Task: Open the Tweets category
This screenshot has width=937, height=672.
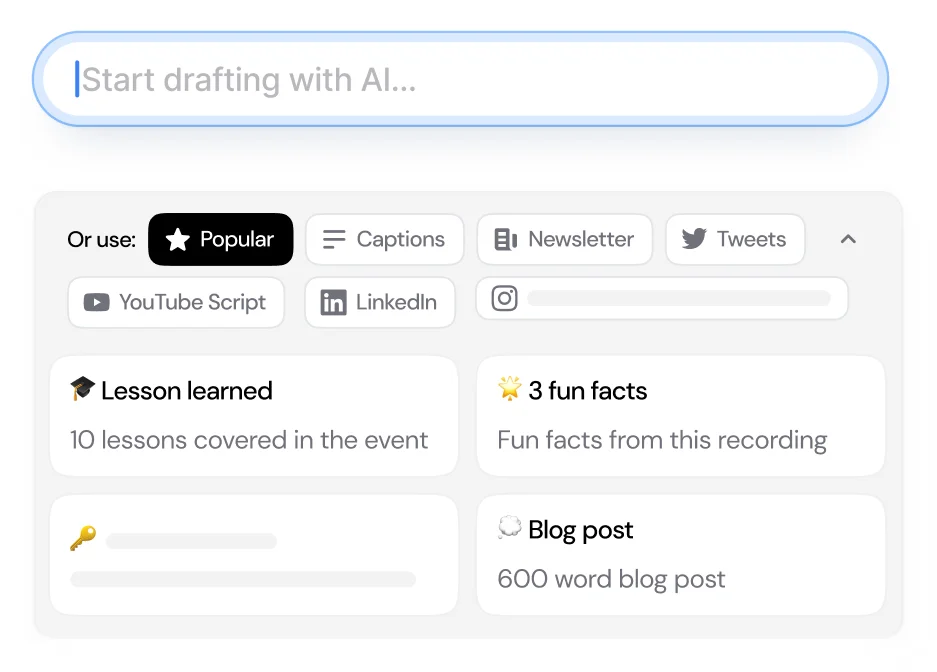Action: [735, 239]
